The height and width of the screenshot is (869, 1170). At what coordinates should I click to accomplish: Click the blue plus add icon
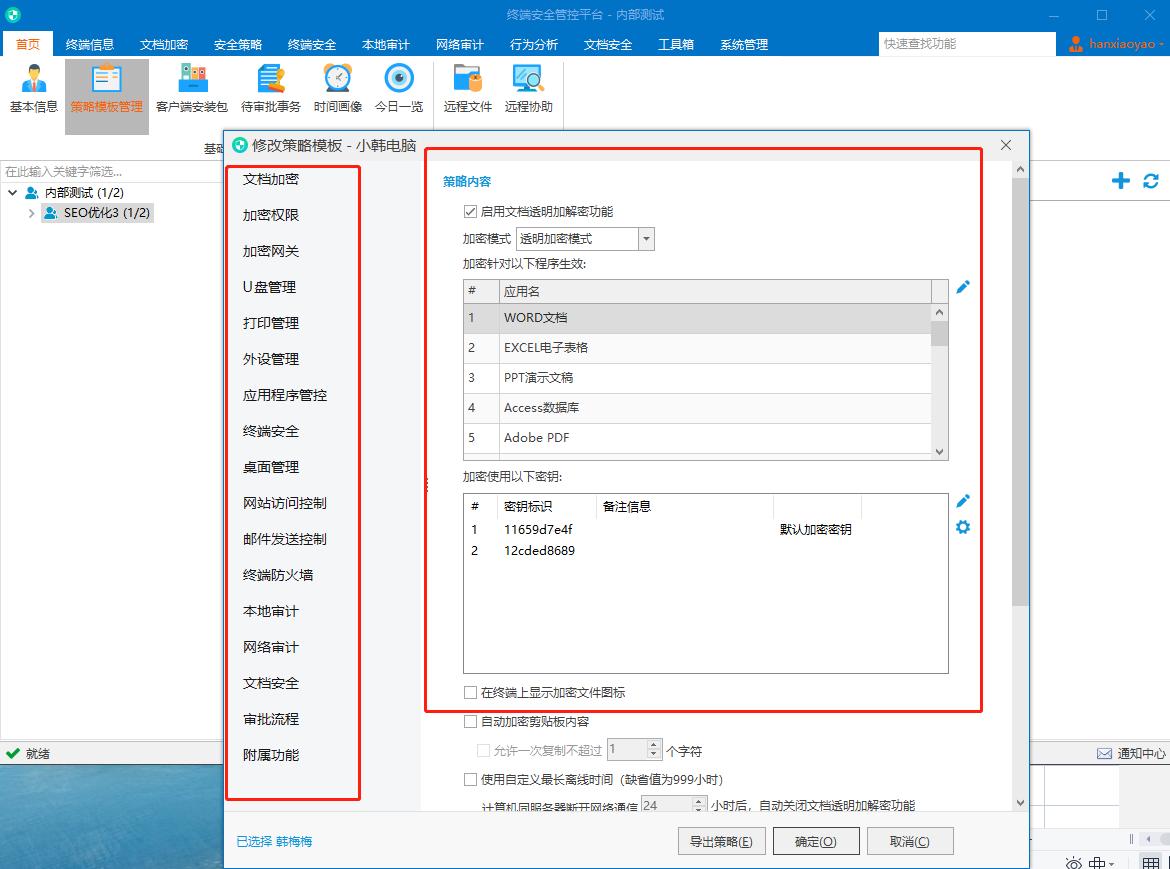(1120, 181)
